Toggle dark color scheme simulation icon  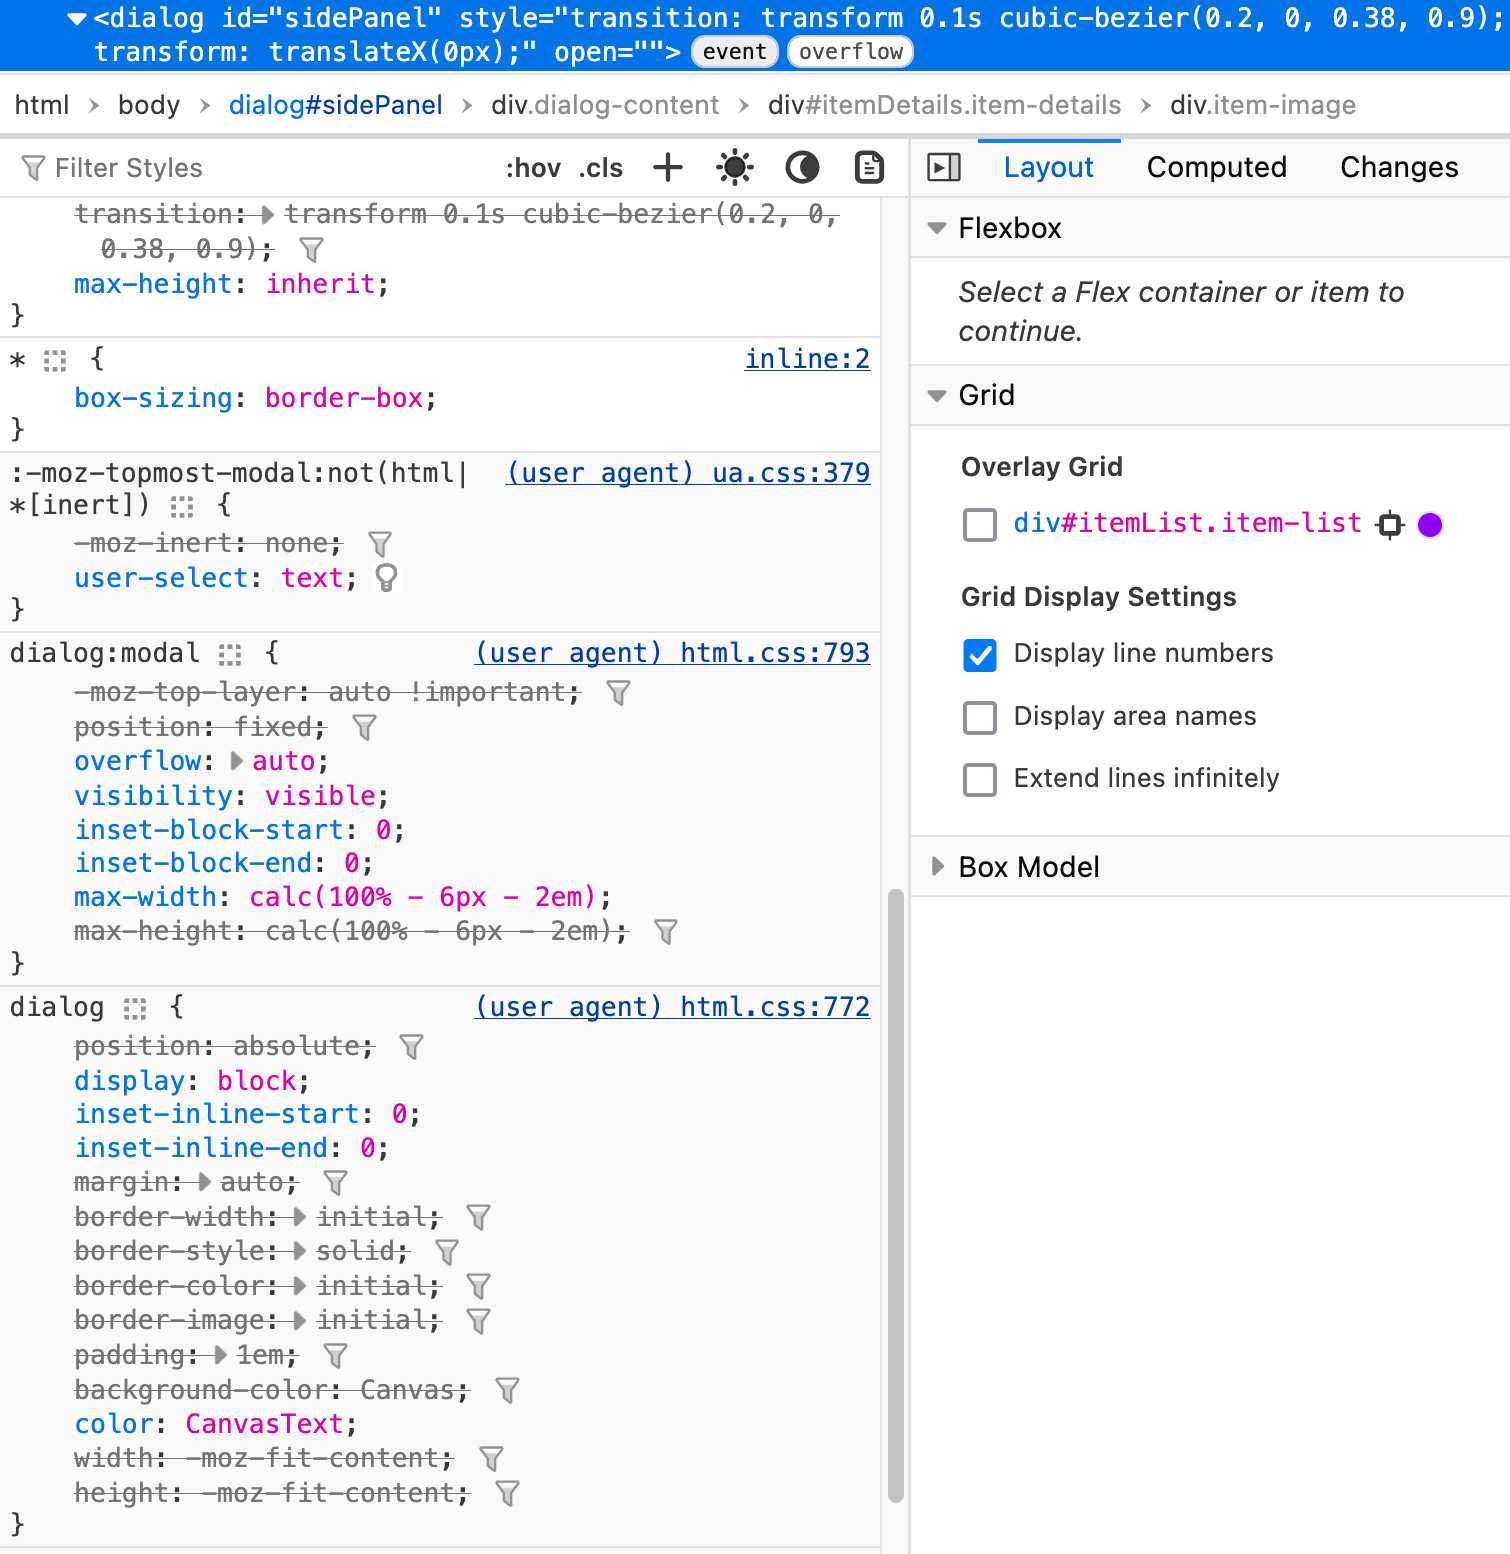802,167
